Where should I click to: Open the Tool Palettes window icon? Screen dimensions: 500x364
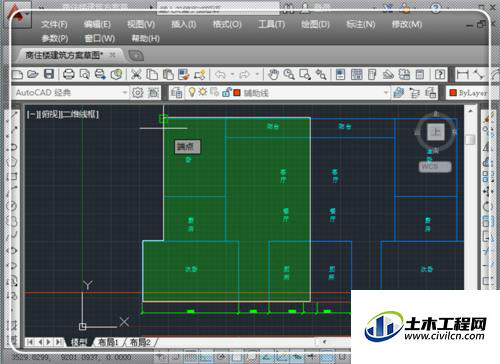click(372, 74)
